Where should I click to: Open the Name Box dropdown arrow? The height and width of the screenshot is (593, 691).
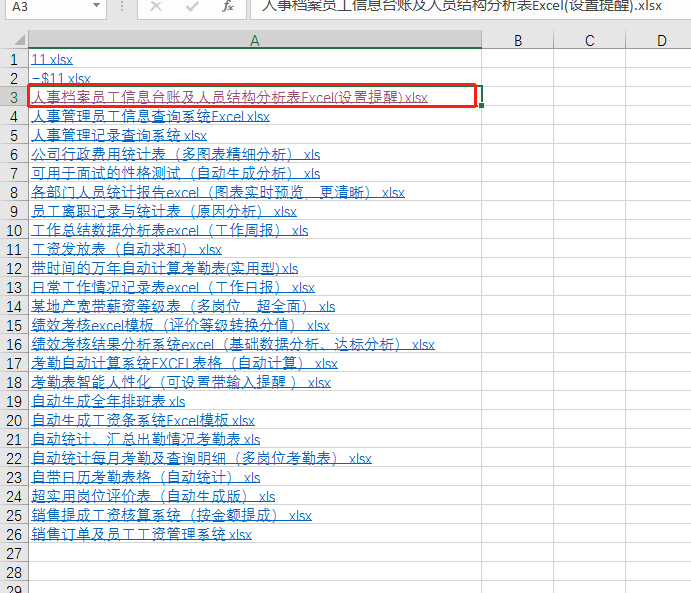coord(97,6)
